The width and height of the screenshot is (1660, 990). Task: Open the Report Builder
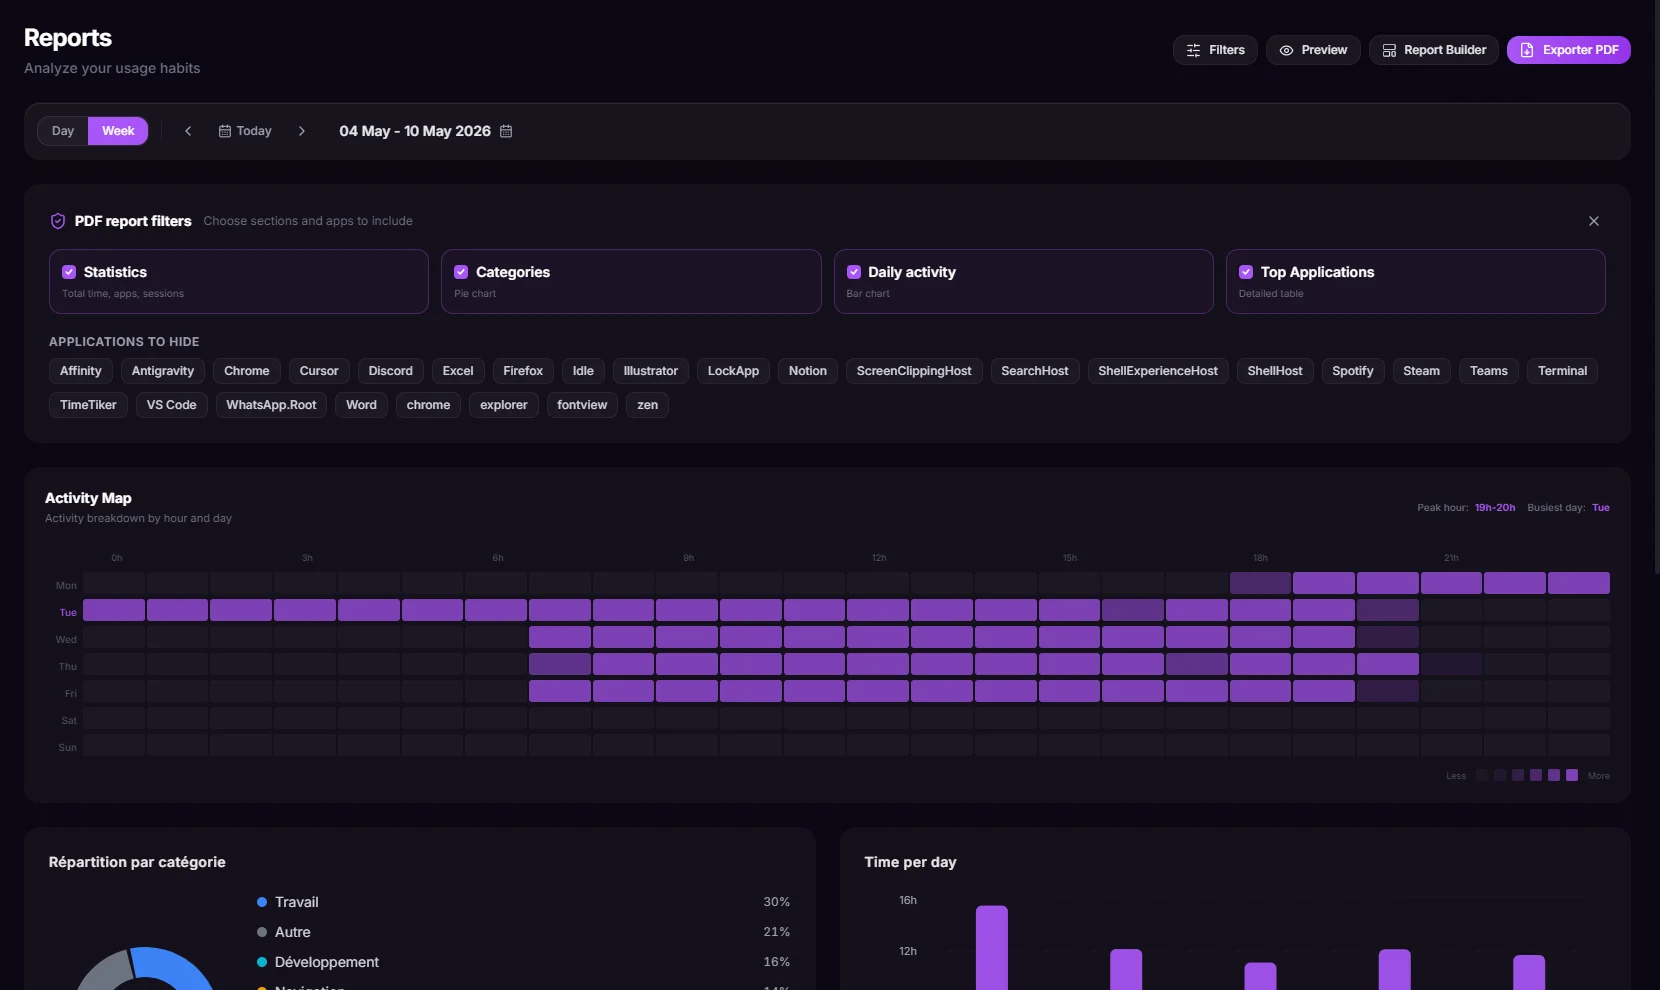click(1434, 50)
